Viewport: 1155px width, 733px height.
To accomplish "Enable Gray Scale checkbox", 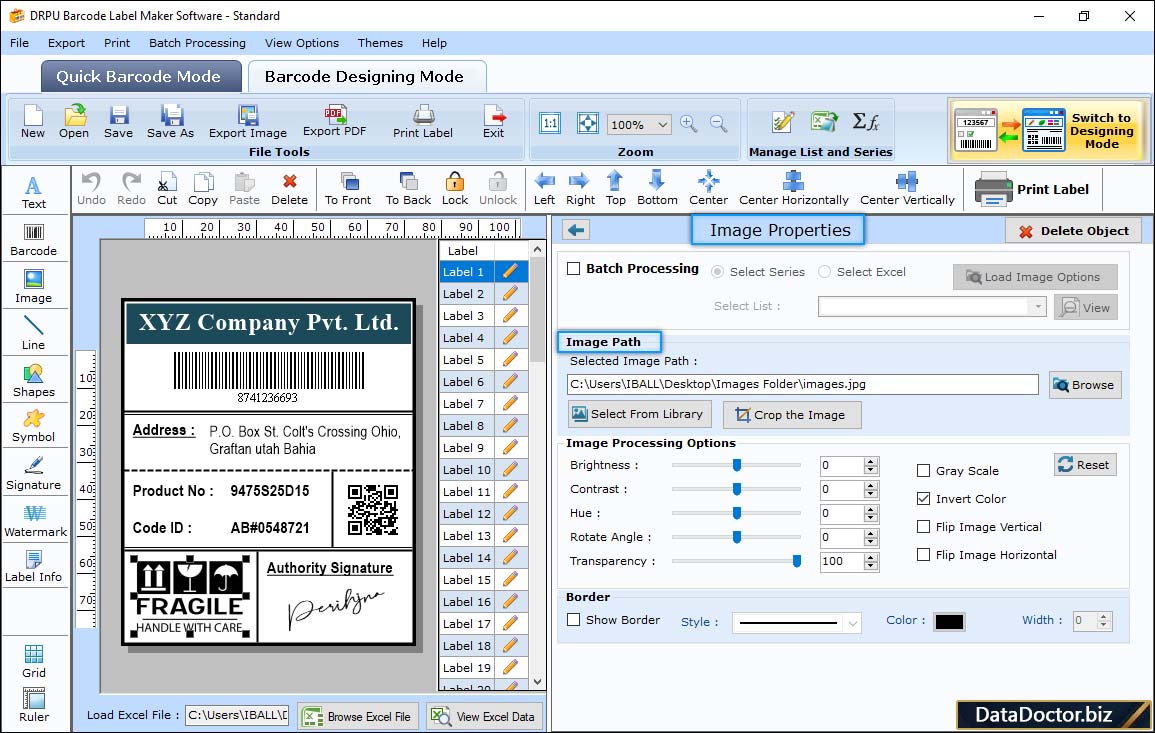I will click(923, 471).
